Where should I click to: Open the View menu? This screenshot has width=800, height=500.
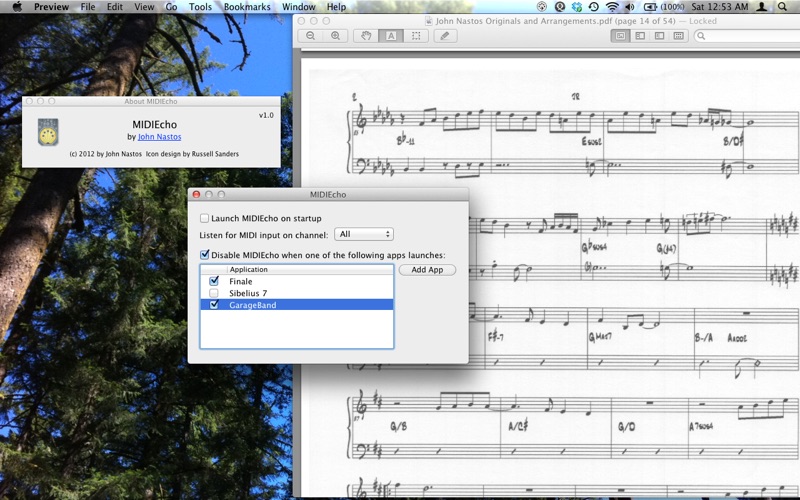click(144, 7)
